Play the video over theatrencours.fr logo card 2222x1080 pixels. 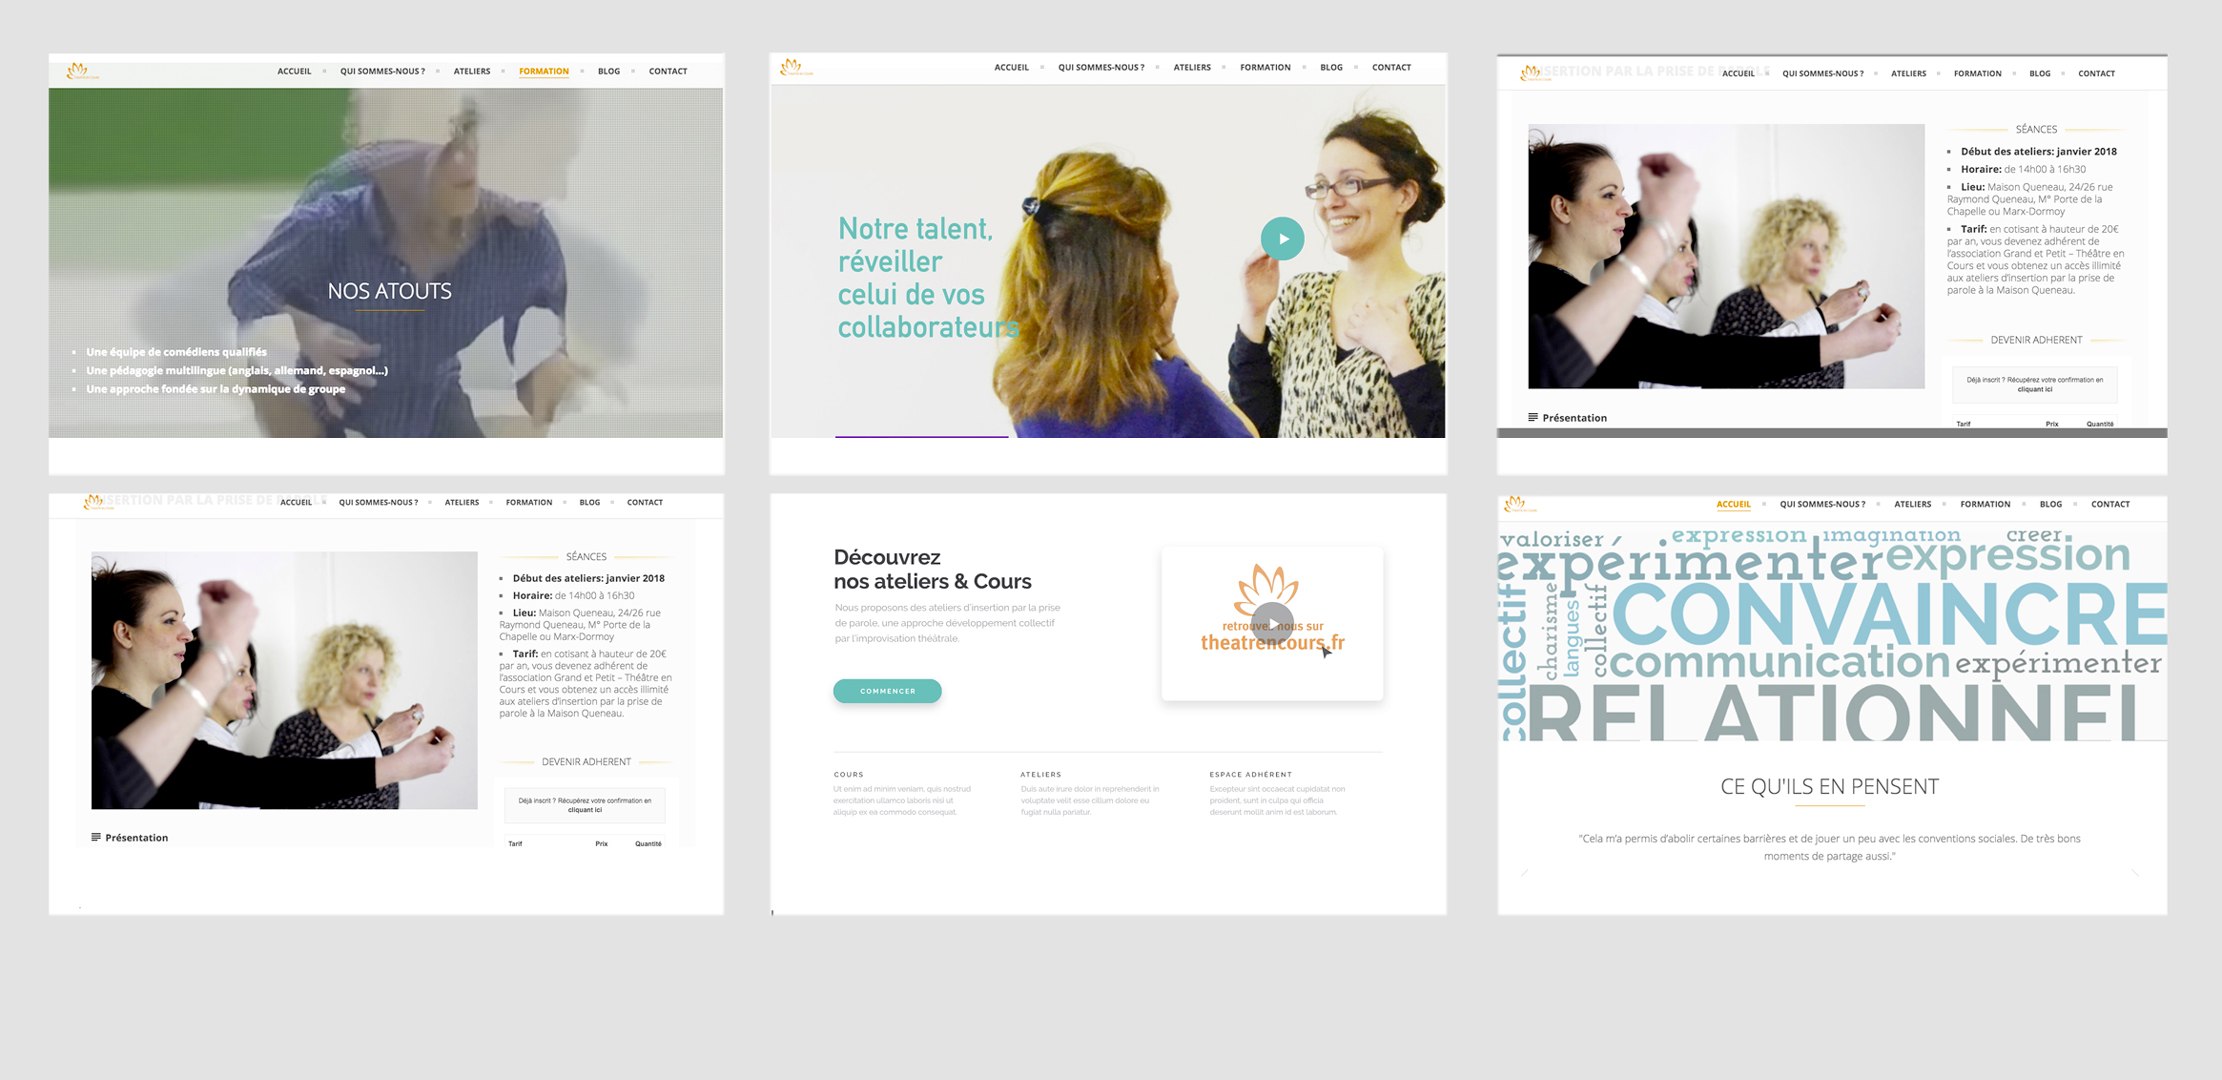click(1272, 622)
